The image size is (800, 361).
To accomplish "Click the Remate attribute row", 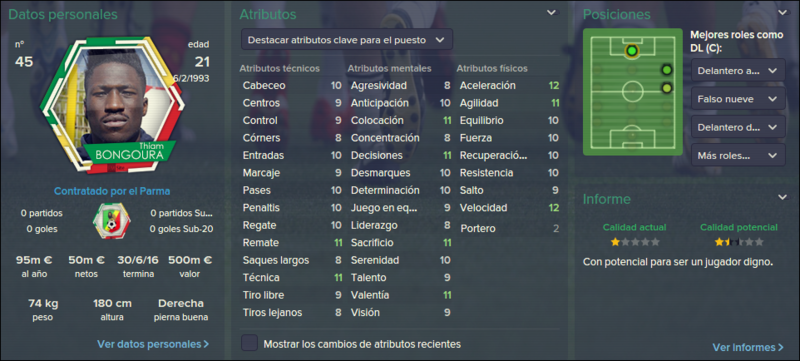I will (x=292, y=243).
